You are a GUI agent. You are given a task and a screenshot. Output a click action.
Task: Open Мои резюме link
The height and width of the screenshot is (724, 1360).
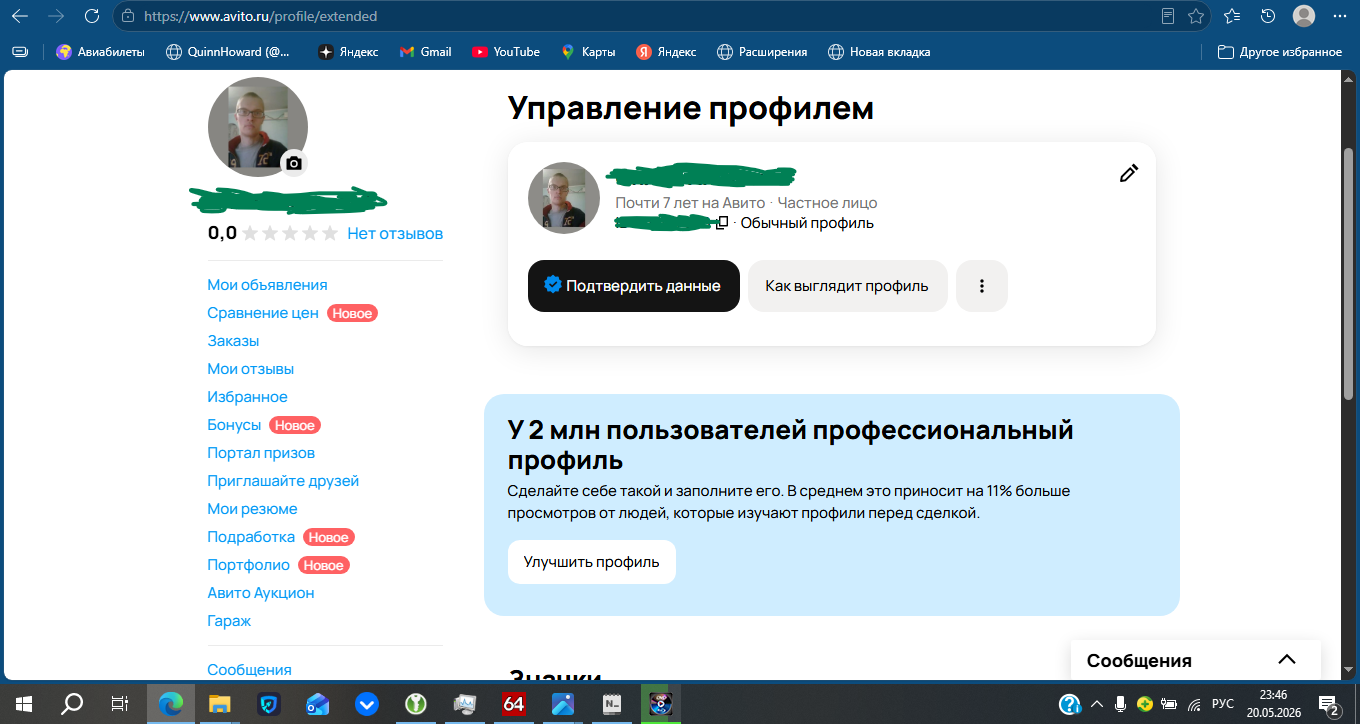252,509
